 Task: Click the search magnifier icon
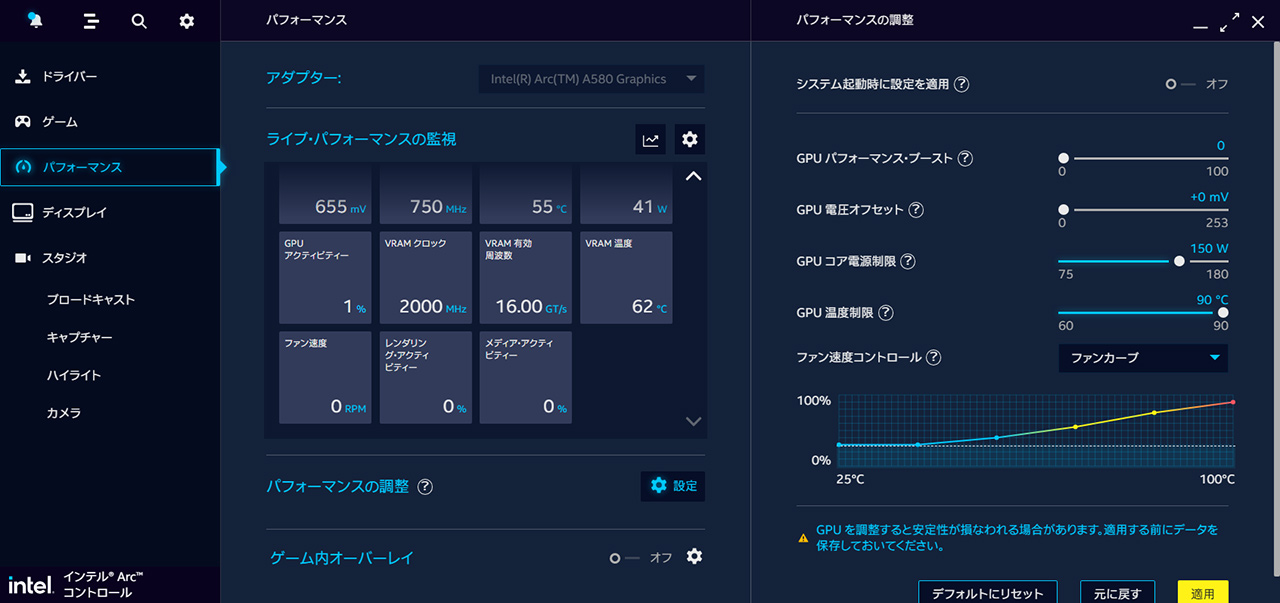pyautogui.click(x=139, y=20)
